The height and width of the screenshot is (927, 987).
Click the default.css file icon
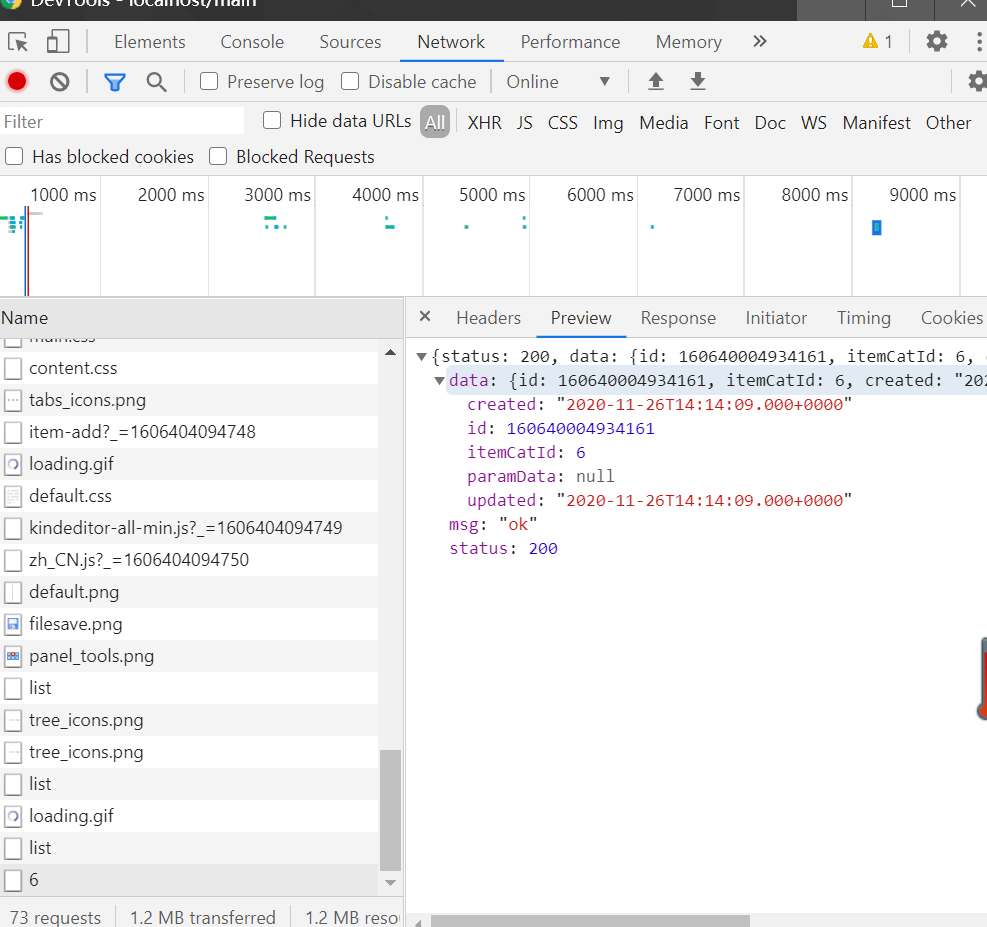13,497
